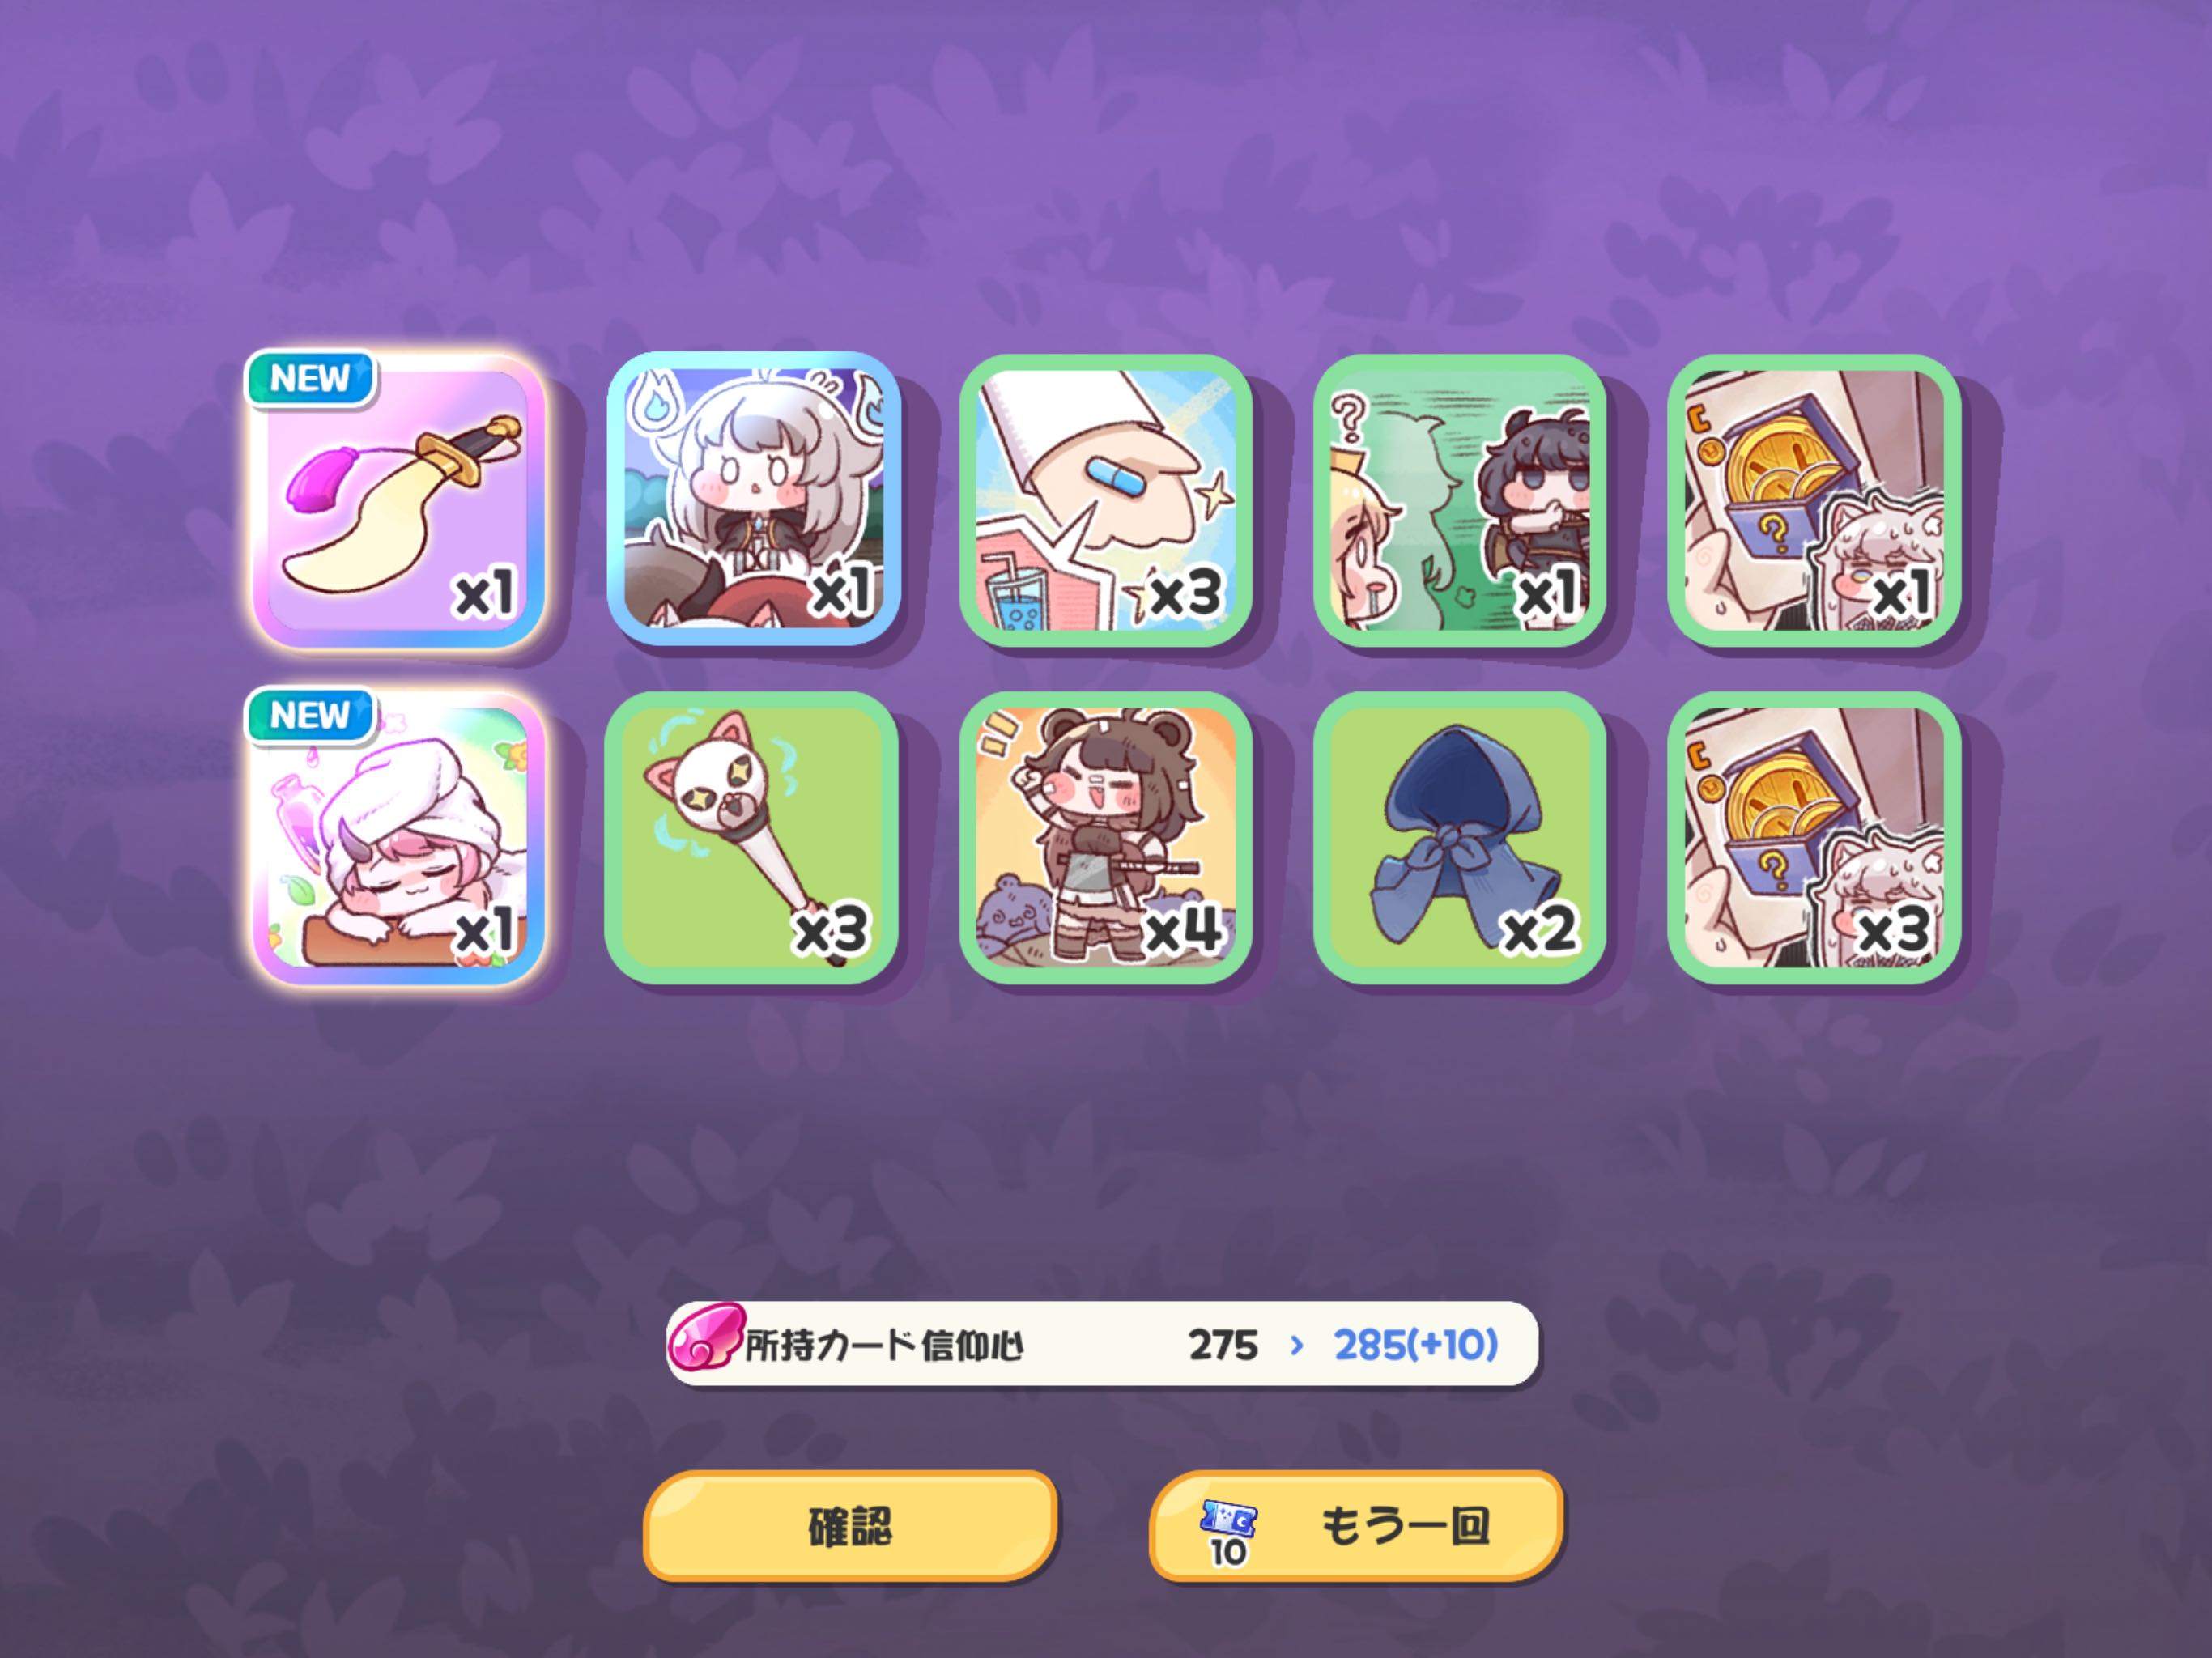2212x1658 pixels.
Task: Tap the x4 count on bear girl card
Action: (1183, 930)
